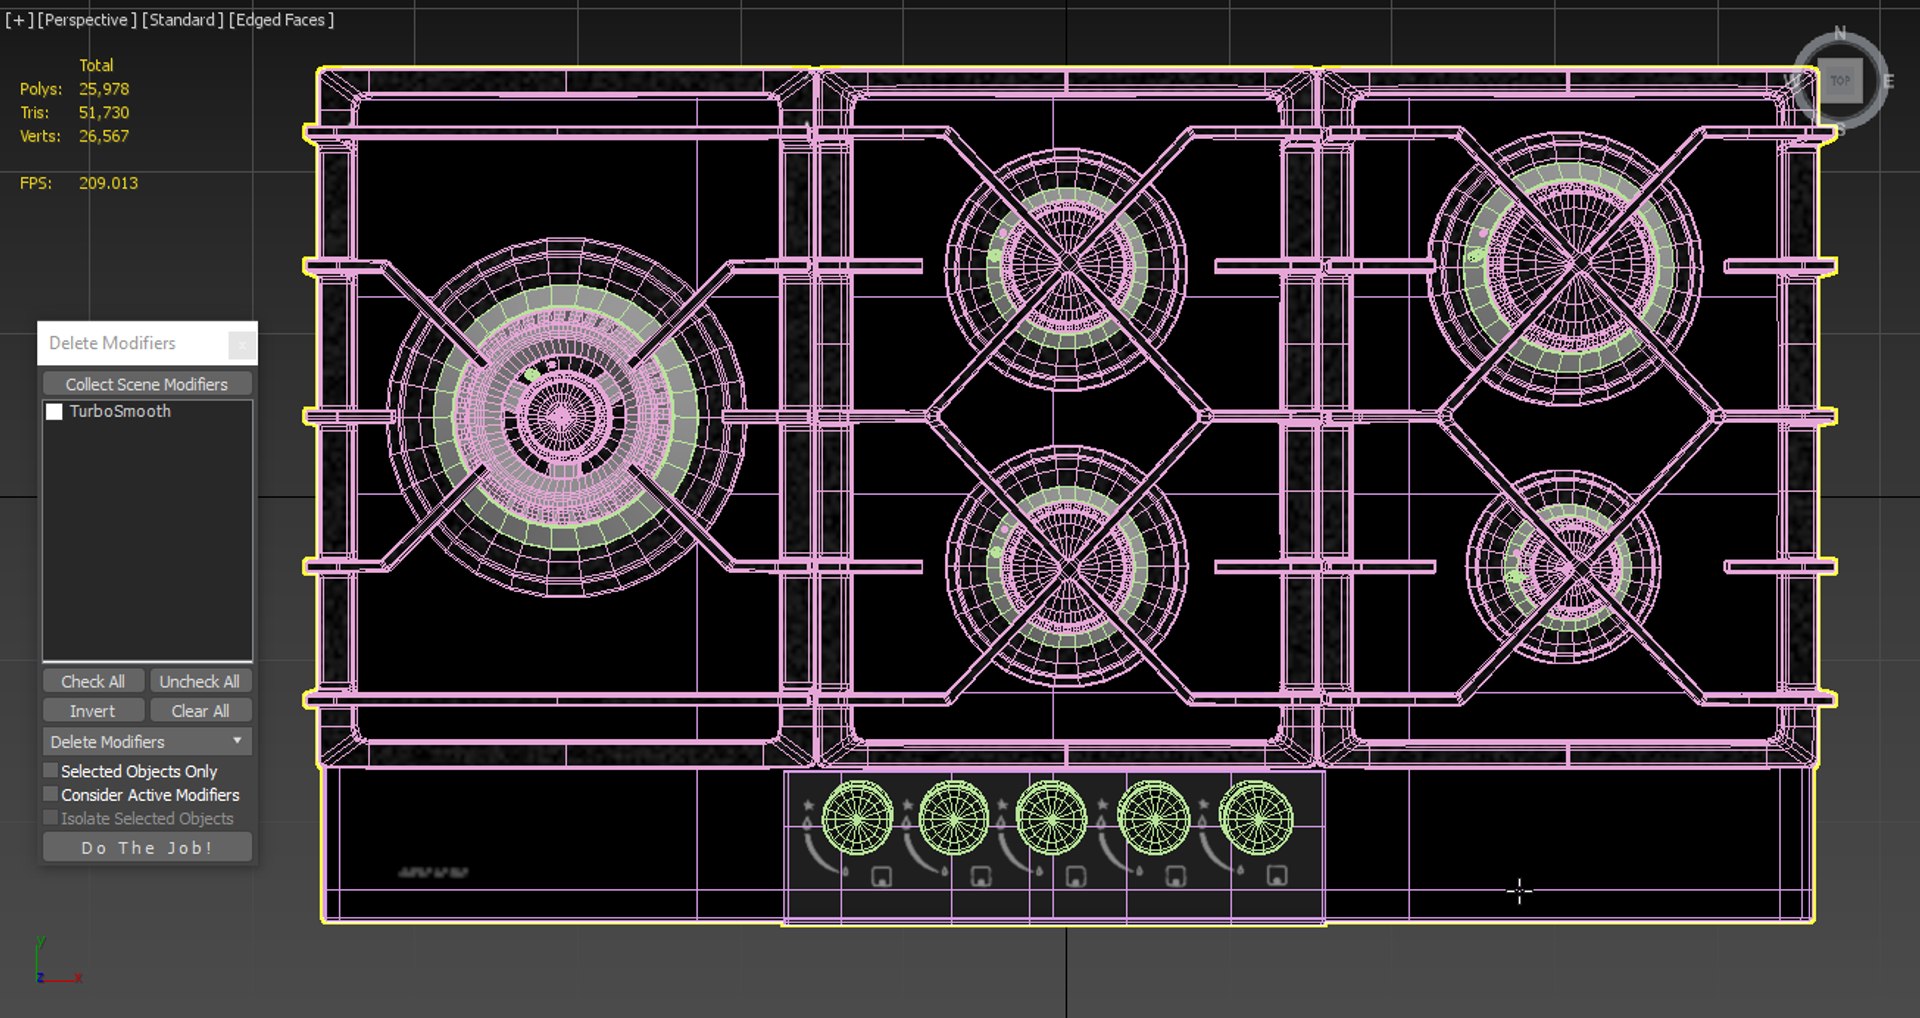Select the fifth green control knob
Image resolution: width=1920 pixels, height=1018 pixels.
[x=1257, y=818]
